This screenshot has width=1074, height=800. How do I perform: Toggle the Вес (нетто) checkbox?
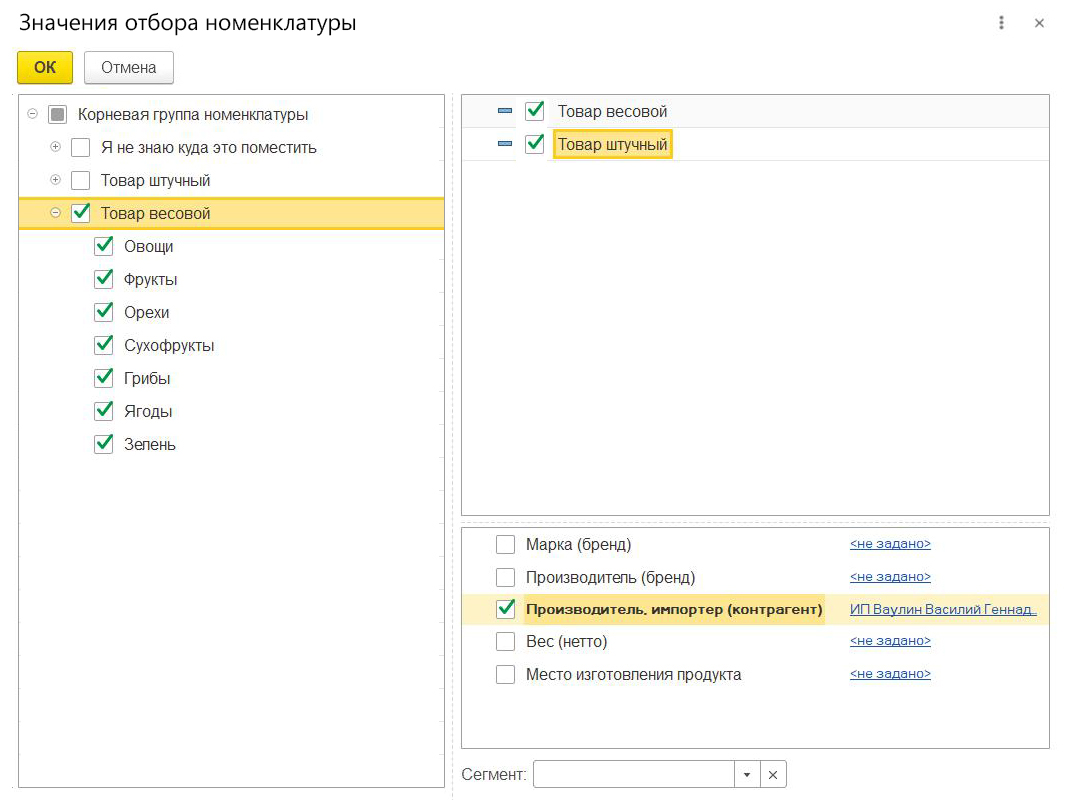506,642
